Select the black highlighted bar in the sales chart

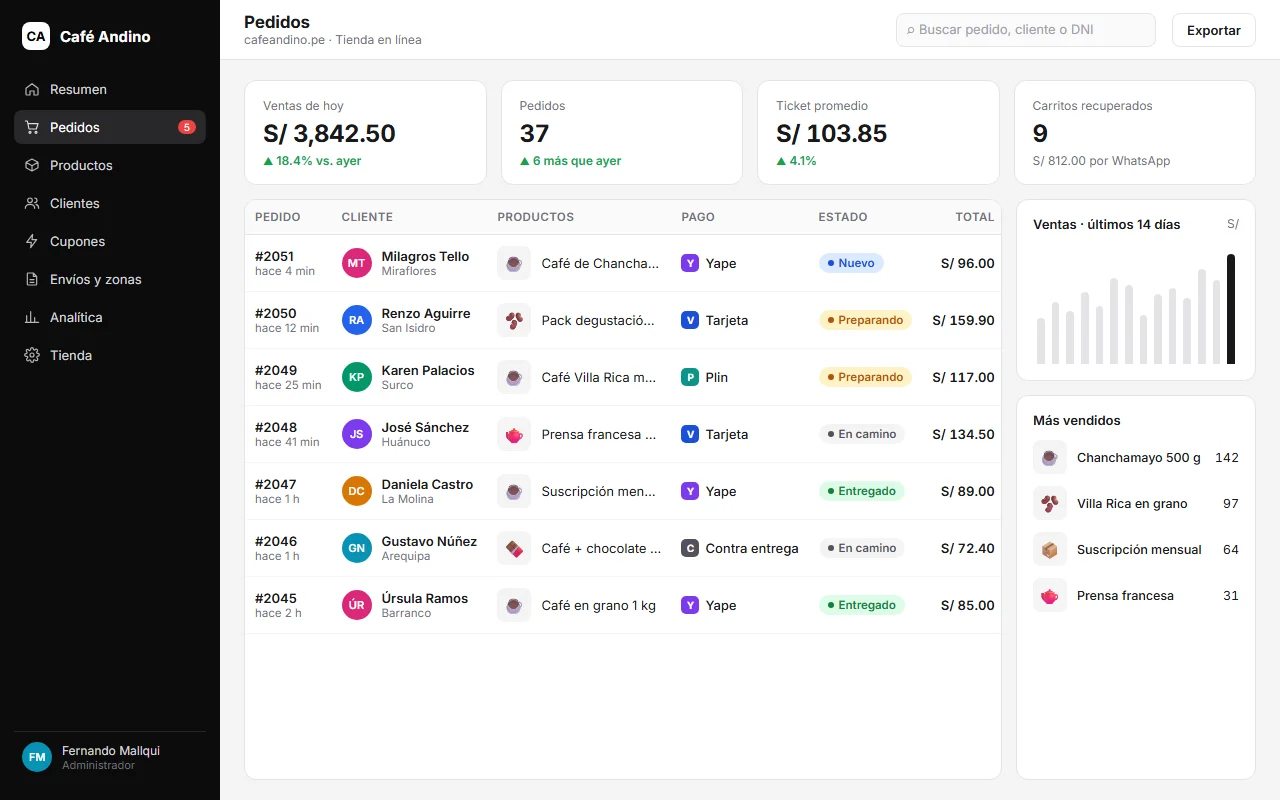[x=1231, y=309]
